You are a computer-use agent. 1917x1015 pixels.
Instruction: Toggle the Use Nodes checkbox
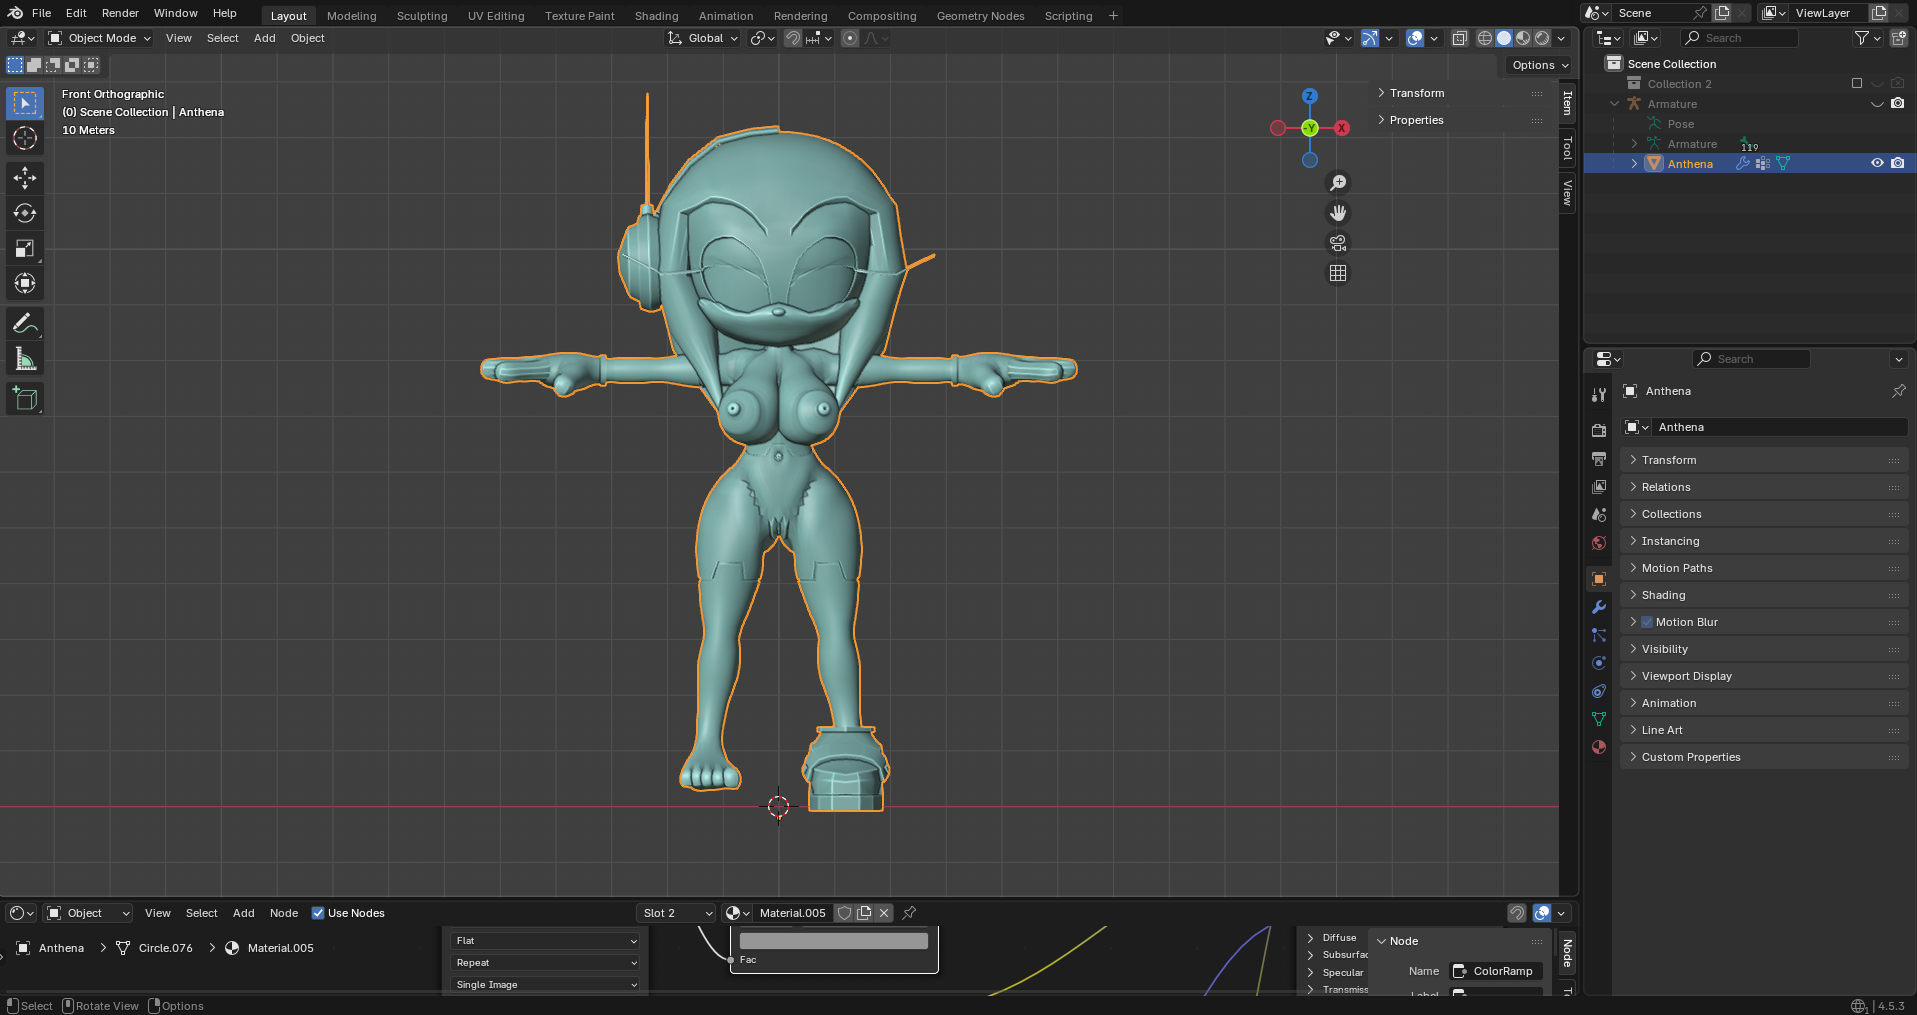[x=318, y=913]
